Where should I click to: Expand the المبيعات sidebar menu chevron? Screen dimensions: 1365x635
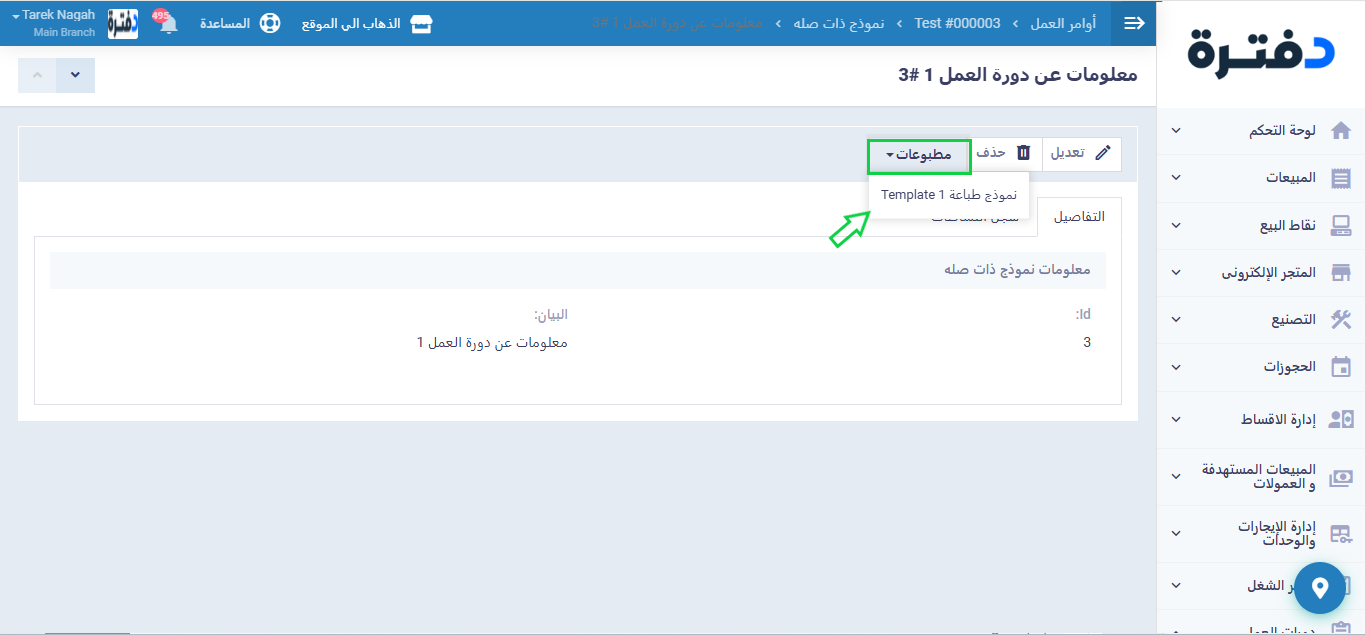pos(1176,178)
